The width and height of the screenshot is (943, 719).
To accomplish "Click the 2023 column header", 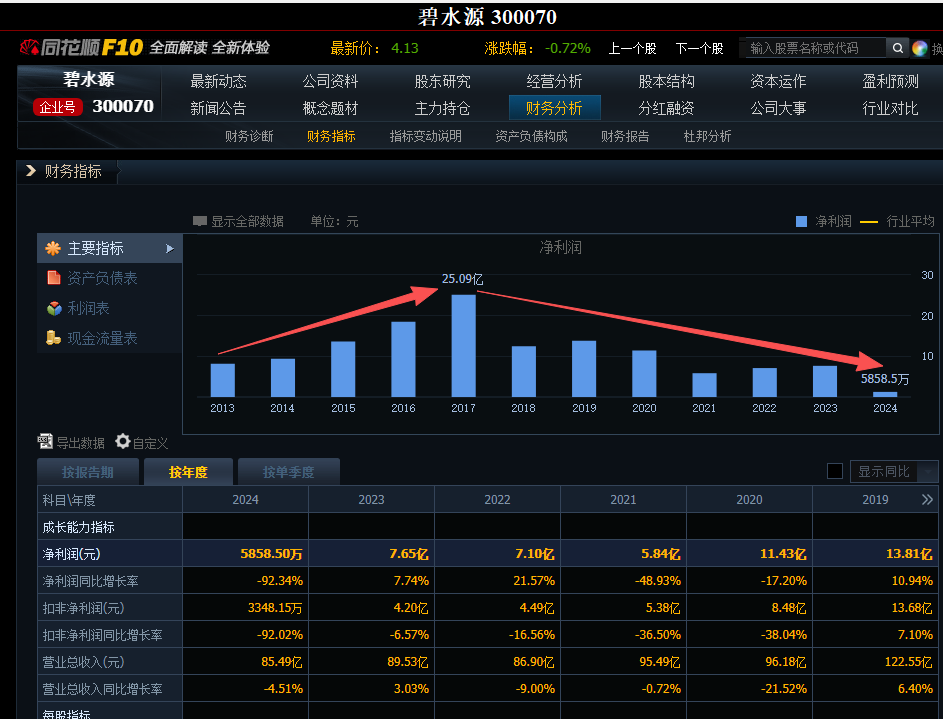I will [371, 500].
